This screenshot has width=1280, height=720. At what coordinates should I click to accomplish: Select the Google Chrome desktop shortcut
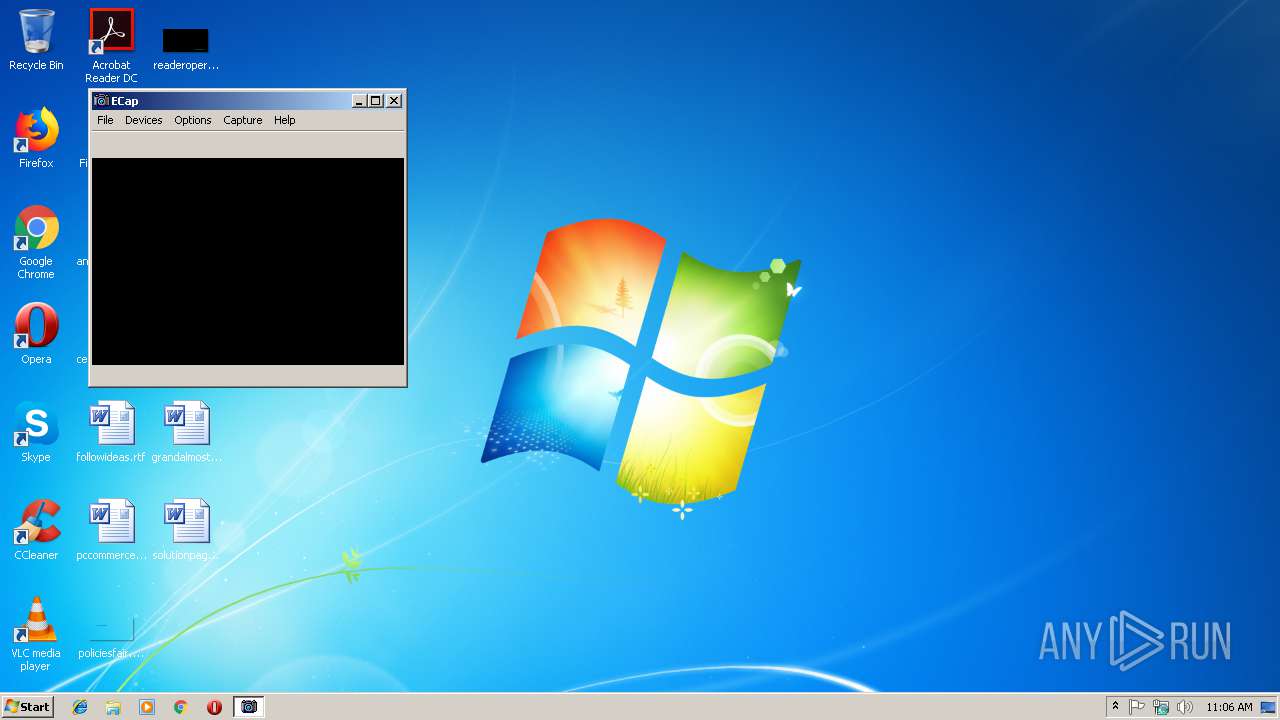coord(36,242)
